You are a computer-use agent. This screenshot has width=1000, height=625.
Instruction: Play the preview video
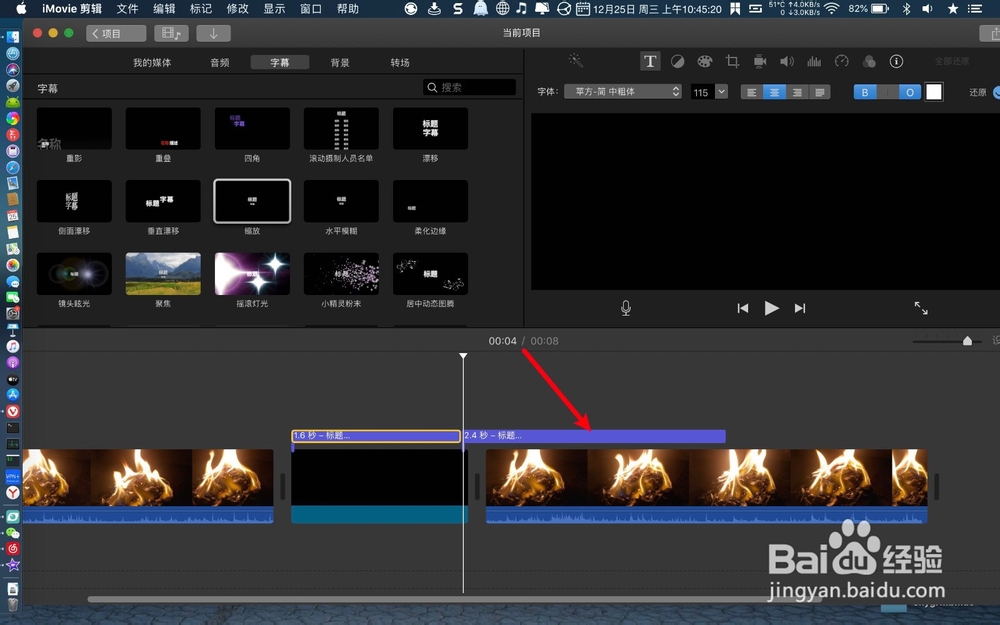coord(771,308)
